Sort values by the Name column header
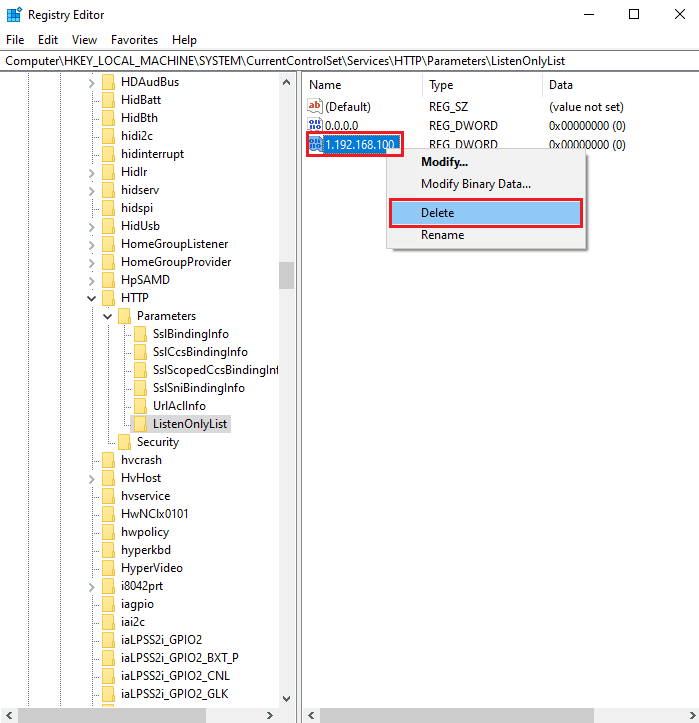The height and width of the screenshot is (723, 699). click(362, 85)
